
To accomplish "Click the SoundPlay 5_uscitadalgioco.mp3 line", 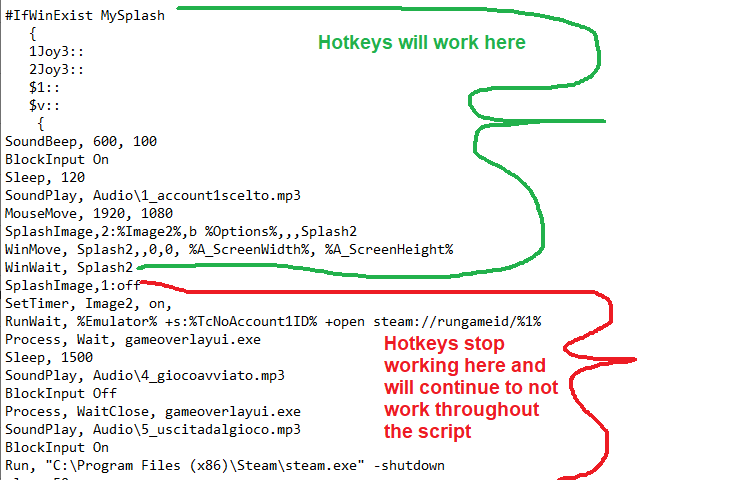I will click(x=153, y=430).
